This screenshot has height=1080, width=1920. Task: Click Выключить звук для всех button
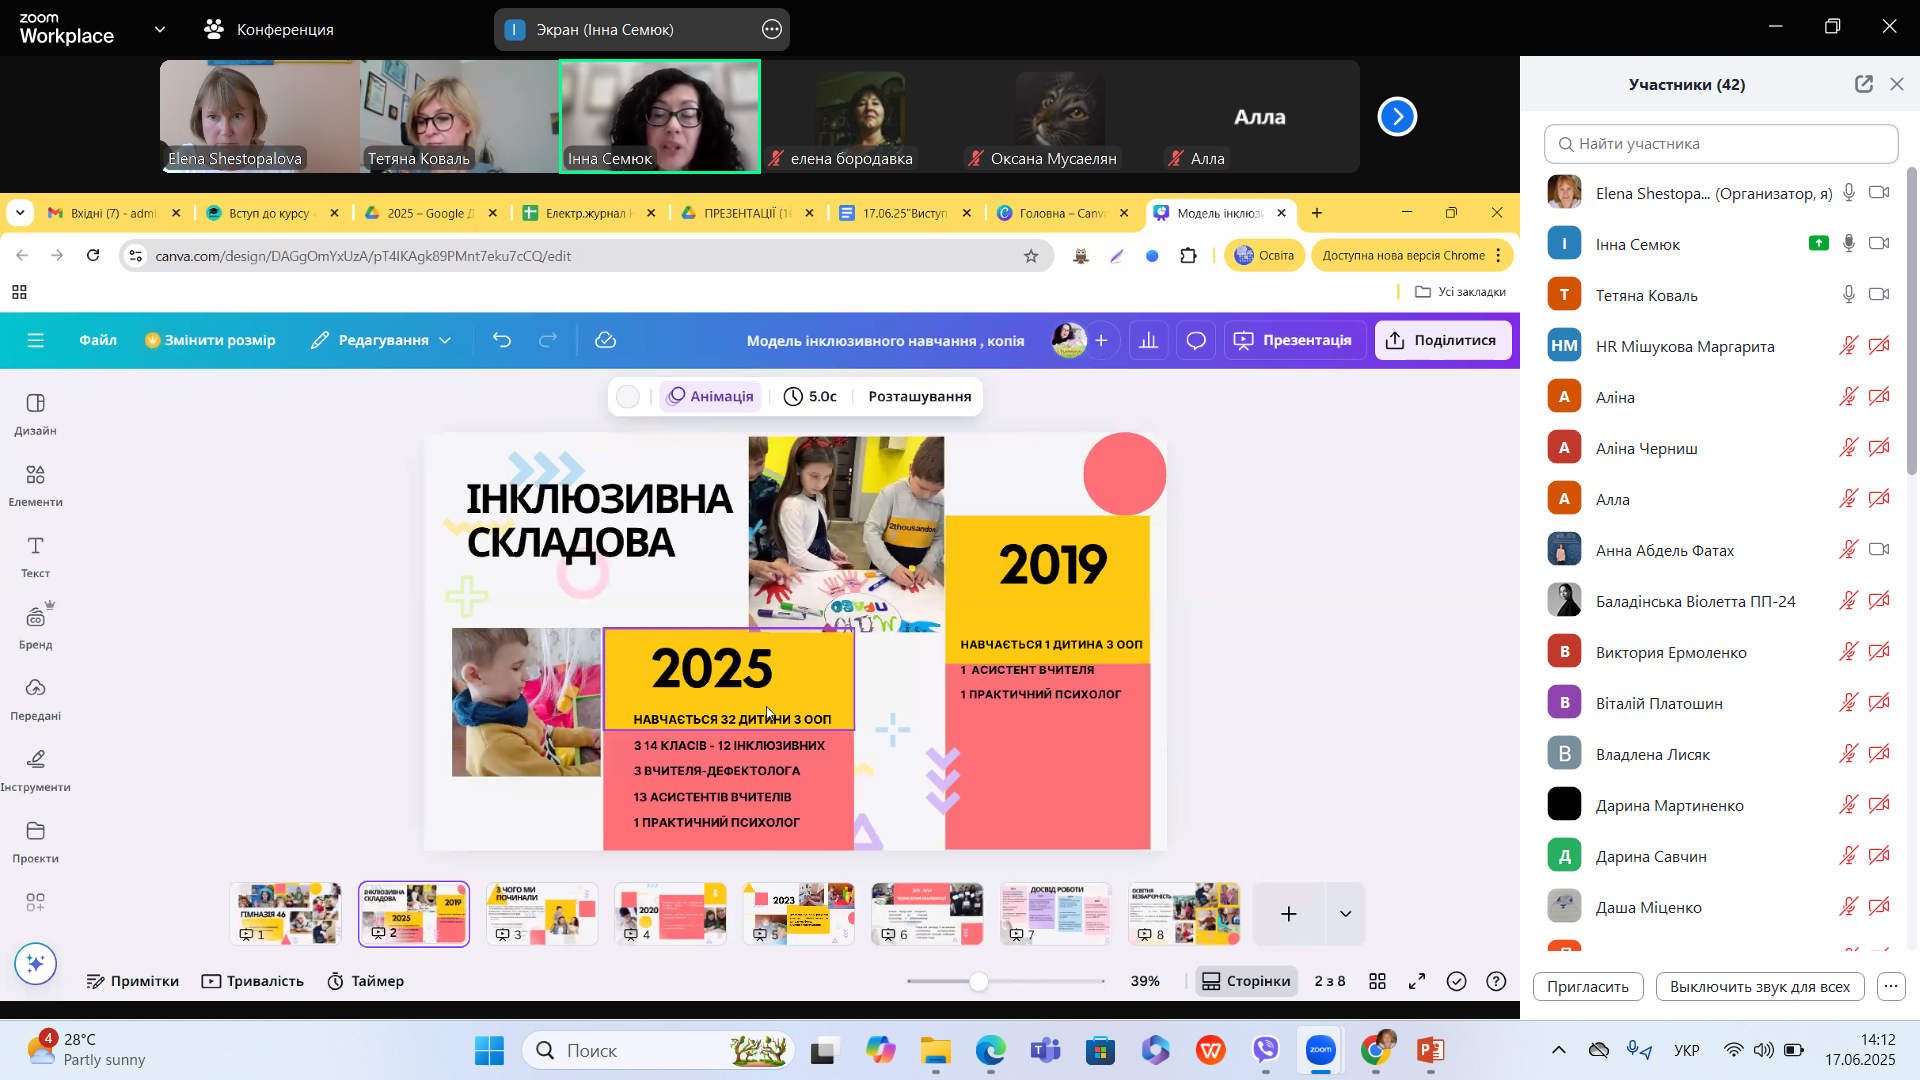click(x=1759, y=987)
